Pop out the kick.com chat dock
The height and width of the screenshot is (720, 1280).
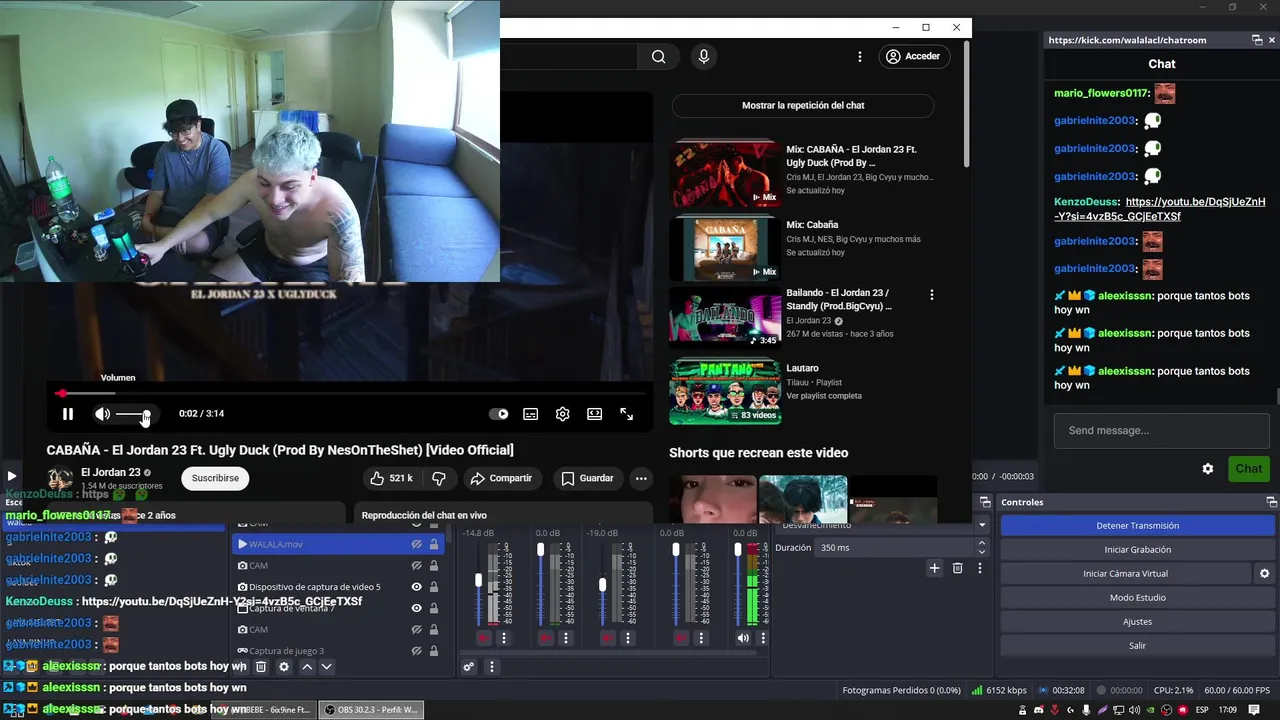coord(1257,40)
